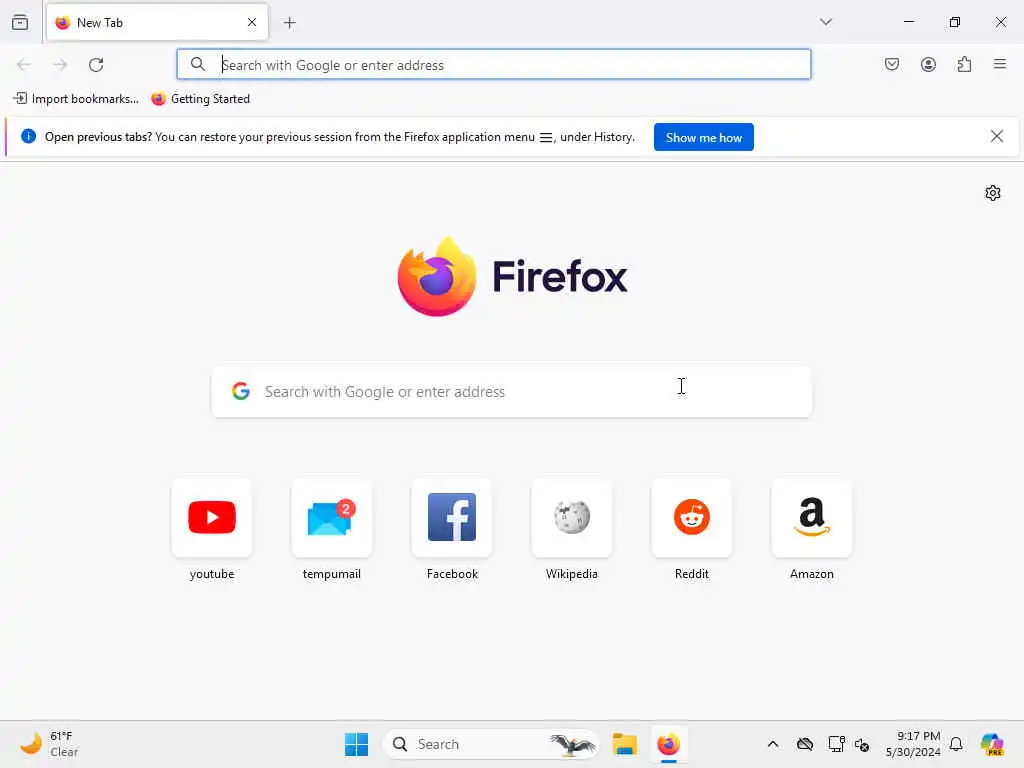Show hidden system tray icons chevron
Screen dimensions: 1024x768
773,744
